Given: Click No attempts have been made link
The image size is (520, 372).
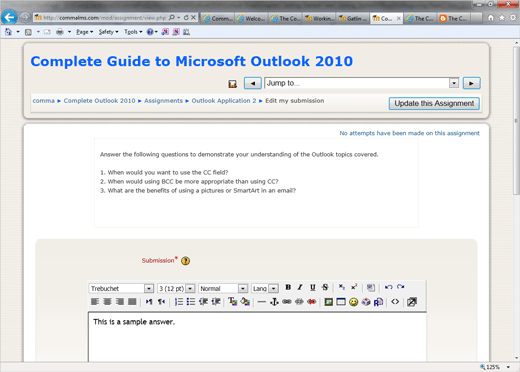Looking at the screenshot, I should pyautogui.click(x=409, y=133).
